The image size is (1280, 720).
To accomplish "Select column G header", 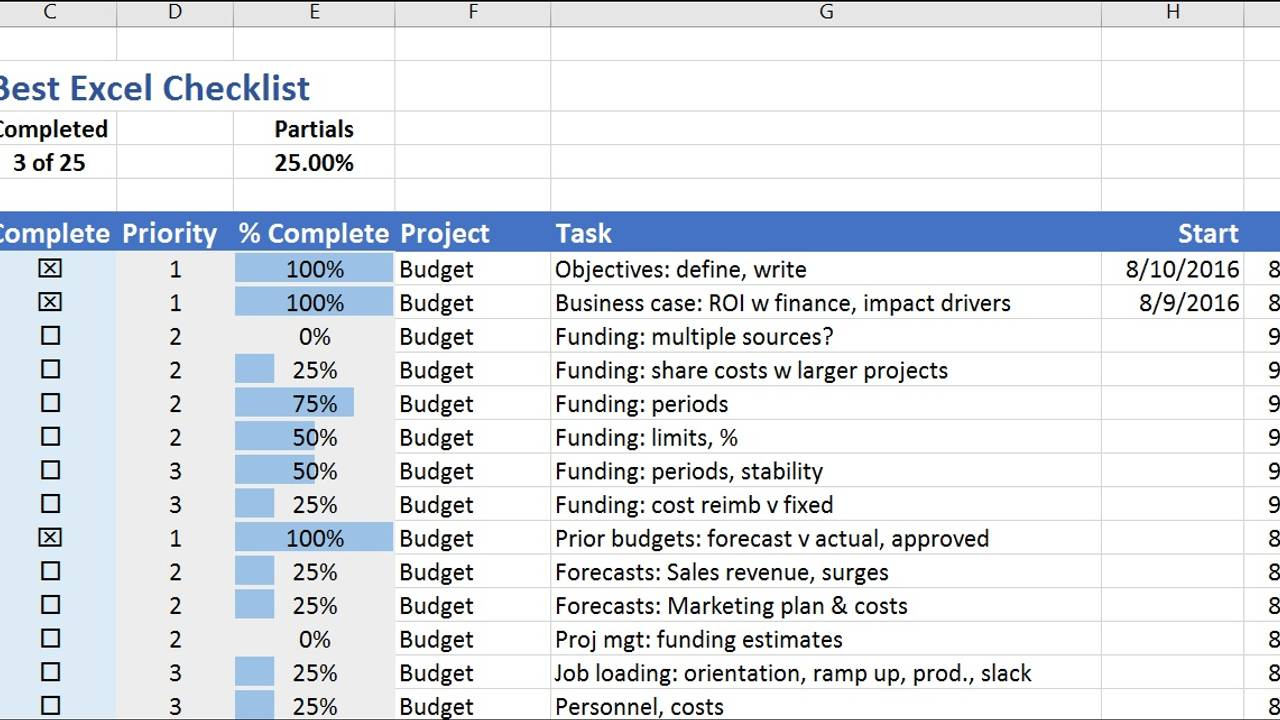I will 826,12.
